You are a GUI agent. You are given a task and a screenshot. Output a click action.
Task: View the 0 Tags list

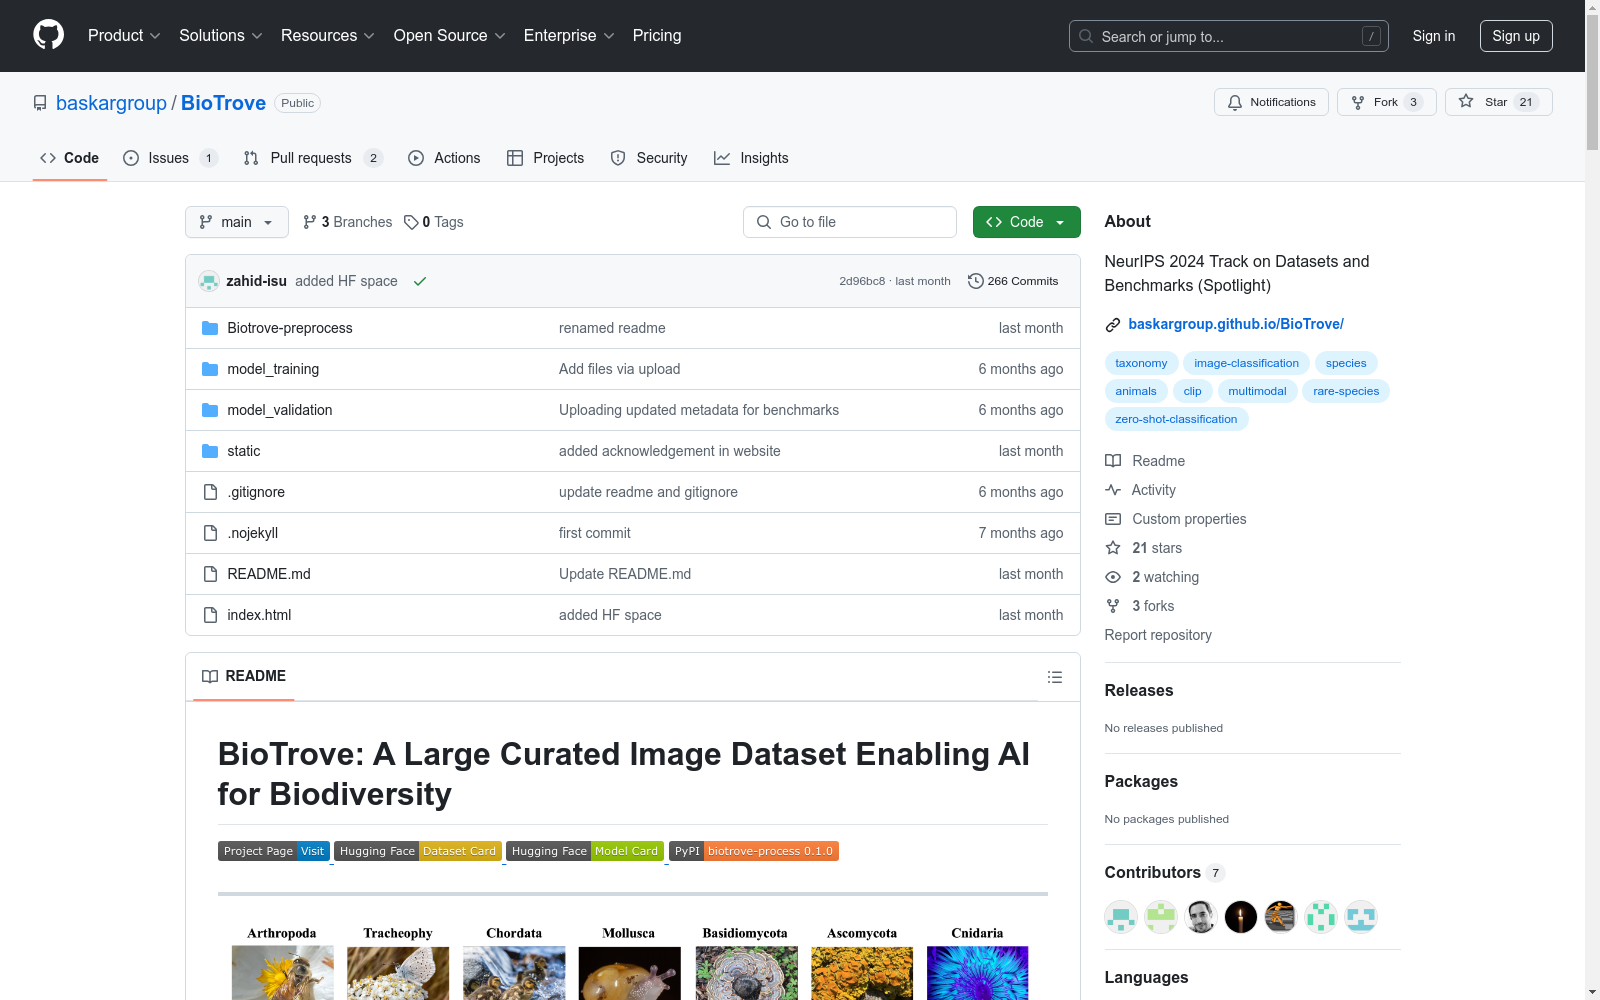(x=434, y=222)
